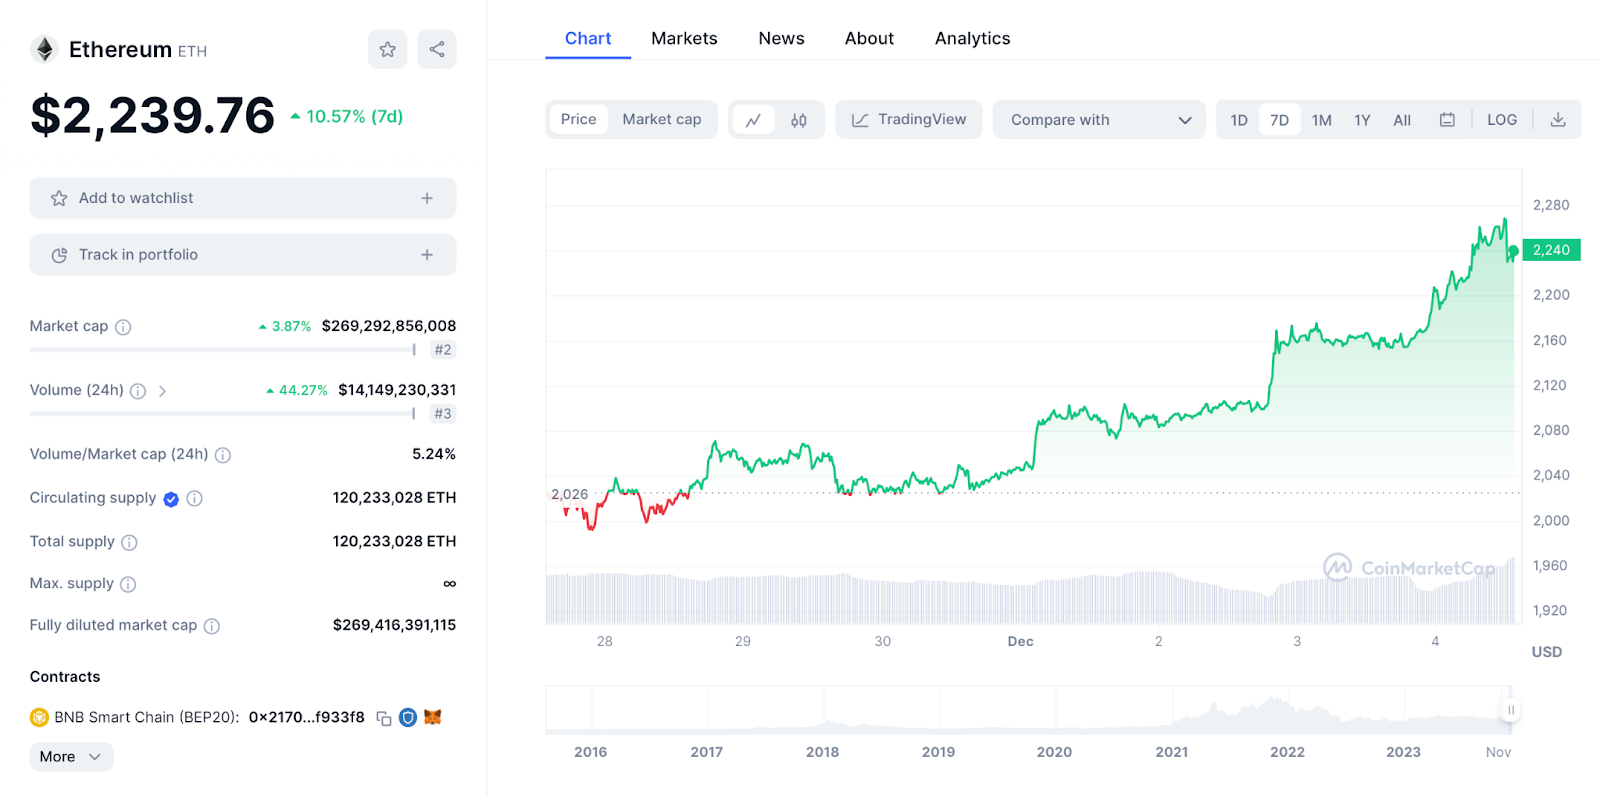Show Total supply info icon
This screenshot has height=796, width=1600.
coord(129,542)
